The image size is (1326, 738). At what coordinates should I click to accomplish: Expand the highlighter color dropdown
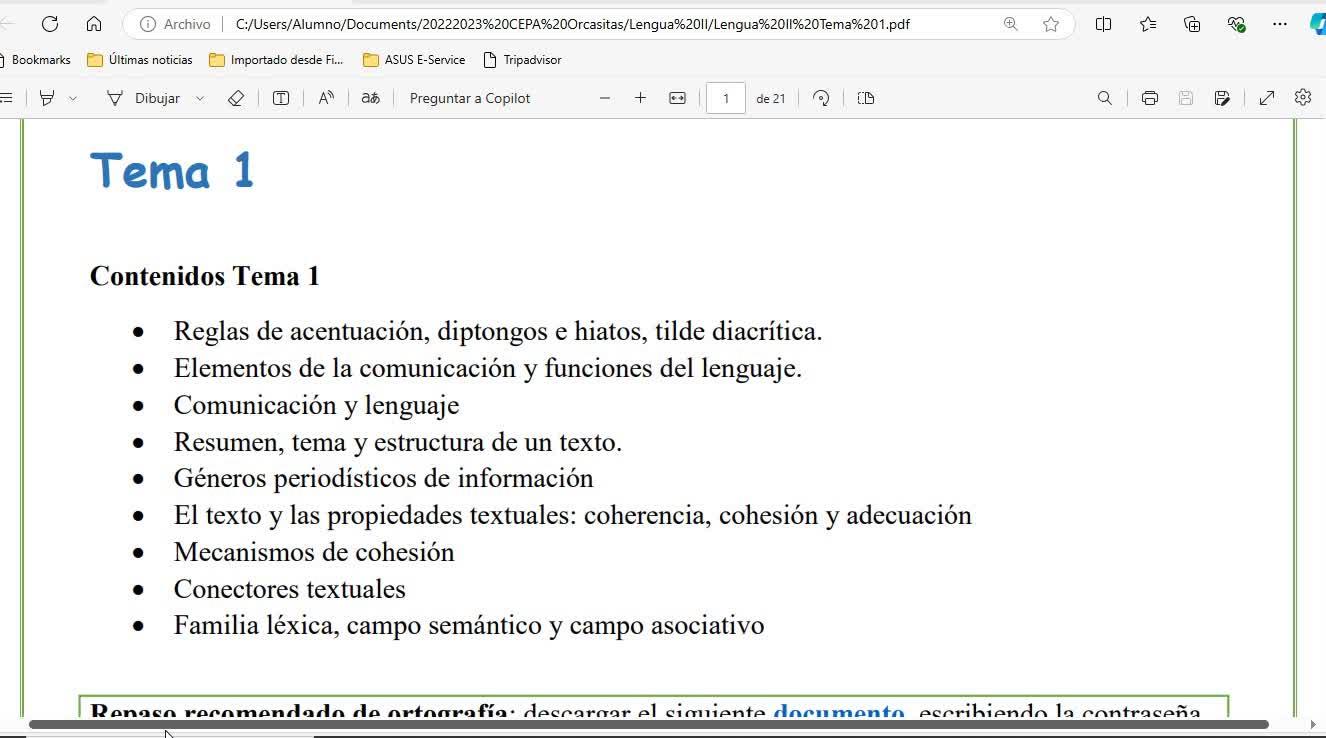[x=73, y=98]
